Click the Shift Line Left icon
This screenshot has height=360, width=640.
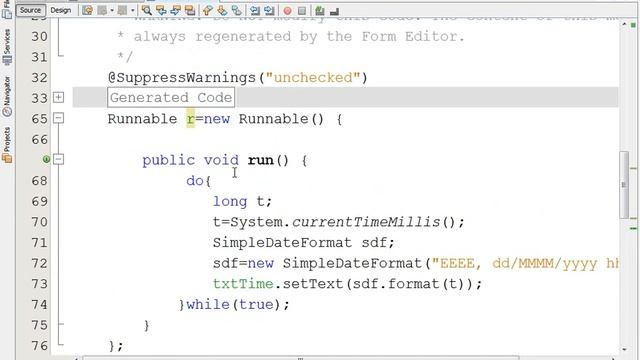(255, 11)
